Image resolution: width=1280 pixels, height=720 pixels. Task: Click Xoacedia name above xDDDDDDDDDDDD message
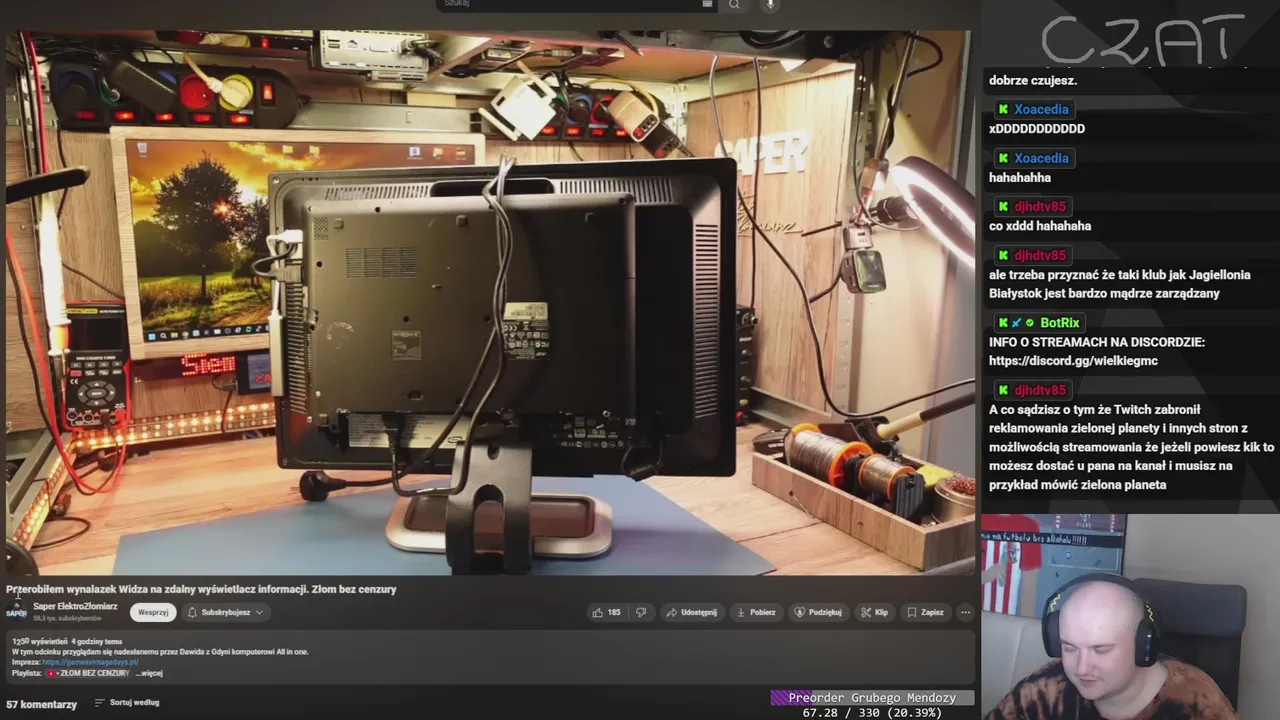coord(1041,109)
